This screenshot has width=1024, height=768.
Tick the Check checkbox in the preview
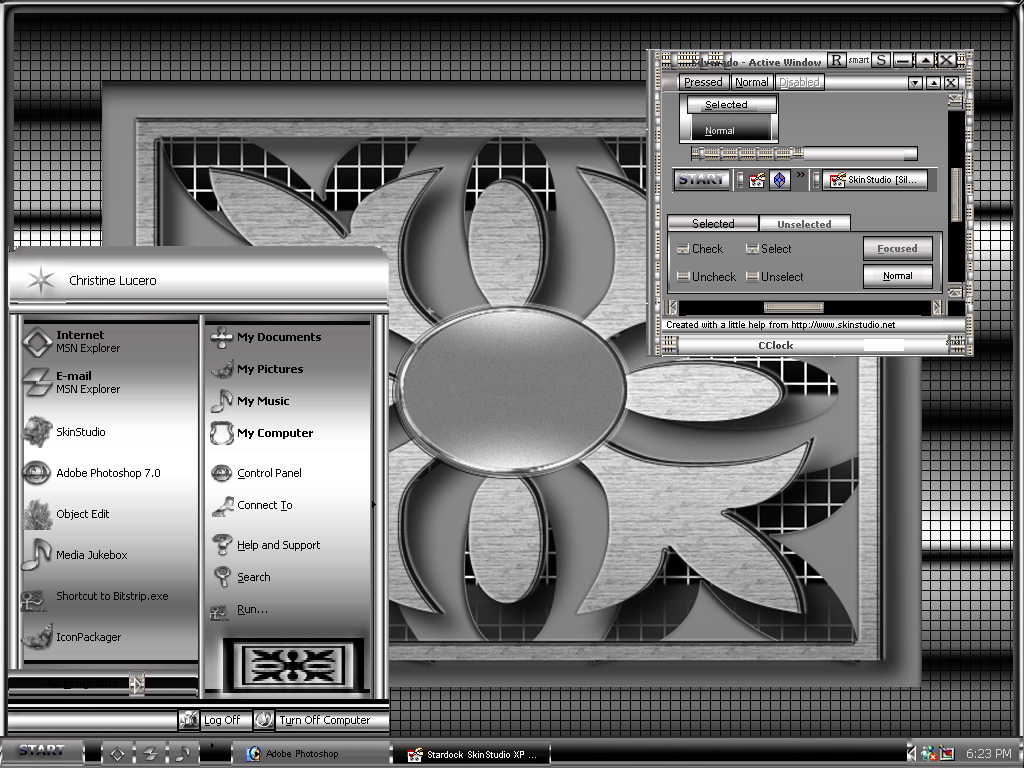pos(683,249)
